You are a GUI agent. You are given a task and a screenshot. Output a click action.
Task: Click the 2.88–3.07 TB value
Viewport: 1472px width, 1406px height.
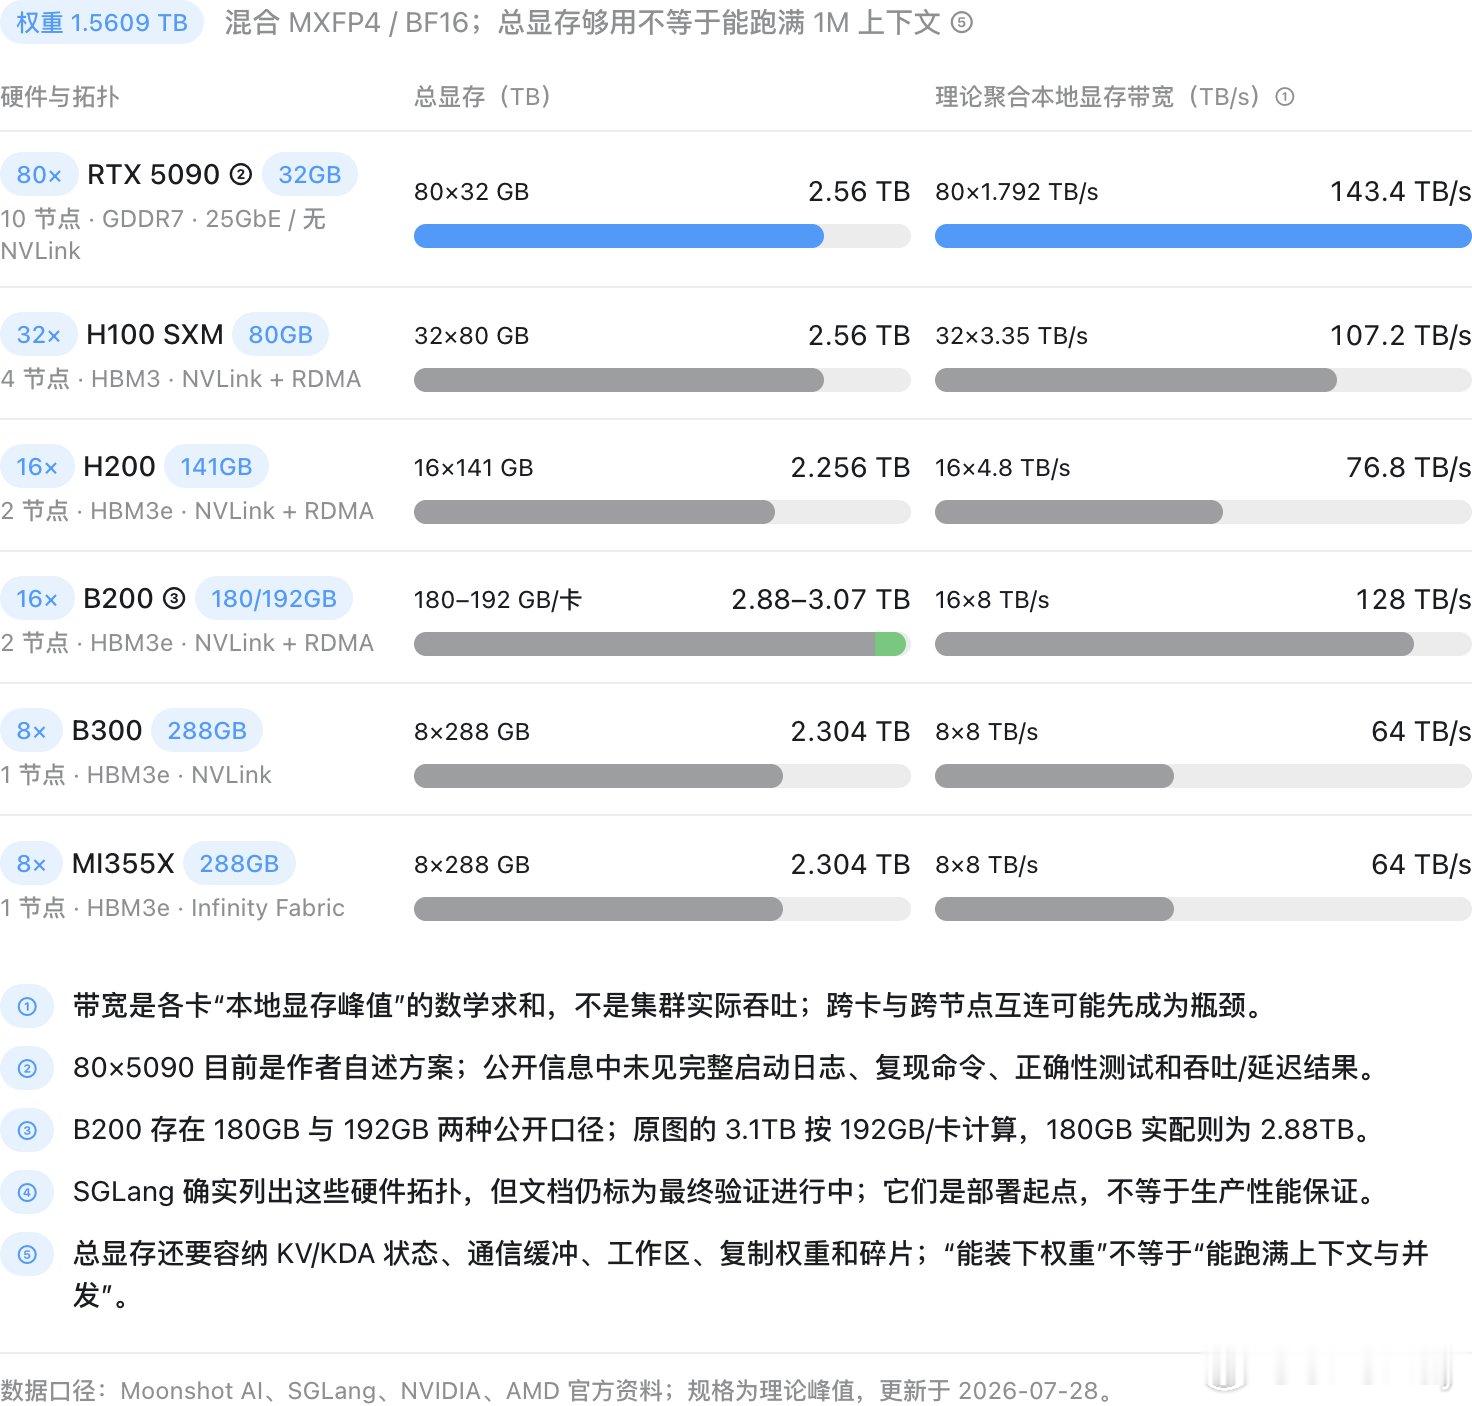820,599
